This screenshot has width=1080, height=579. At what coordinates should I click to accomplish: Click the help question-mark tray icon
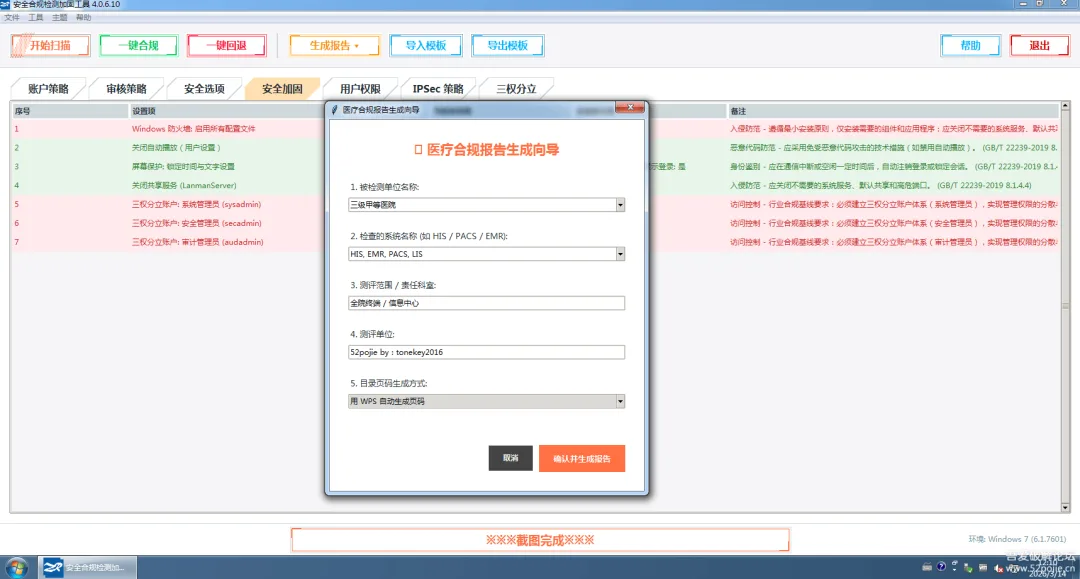(941, 567)
